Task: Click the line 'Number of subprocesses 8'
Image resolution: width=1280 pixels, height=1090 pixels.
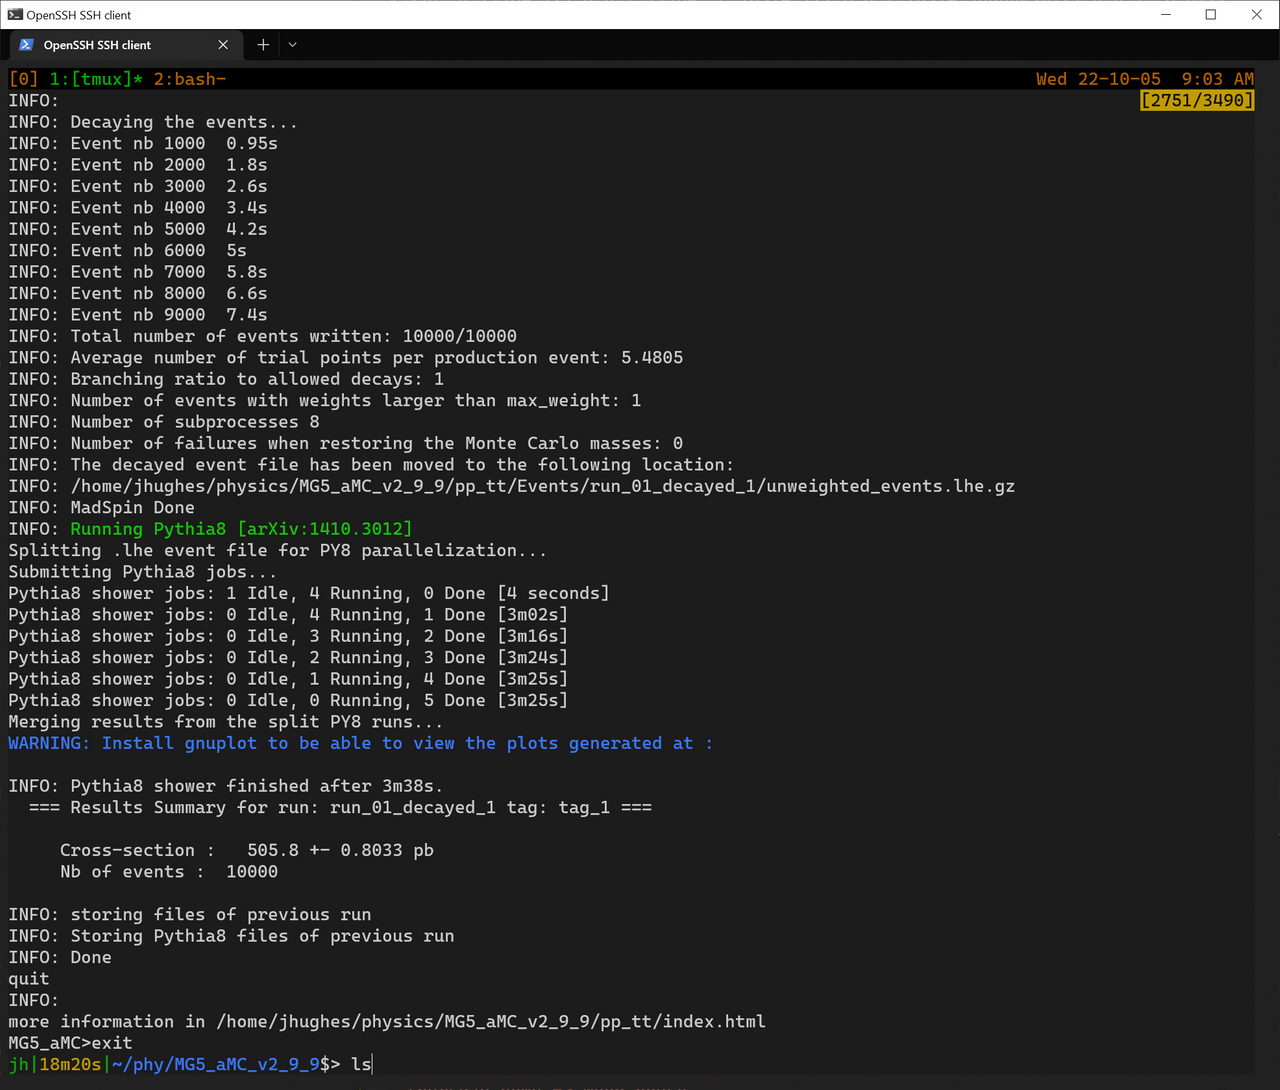Action: tap(164, 422)
